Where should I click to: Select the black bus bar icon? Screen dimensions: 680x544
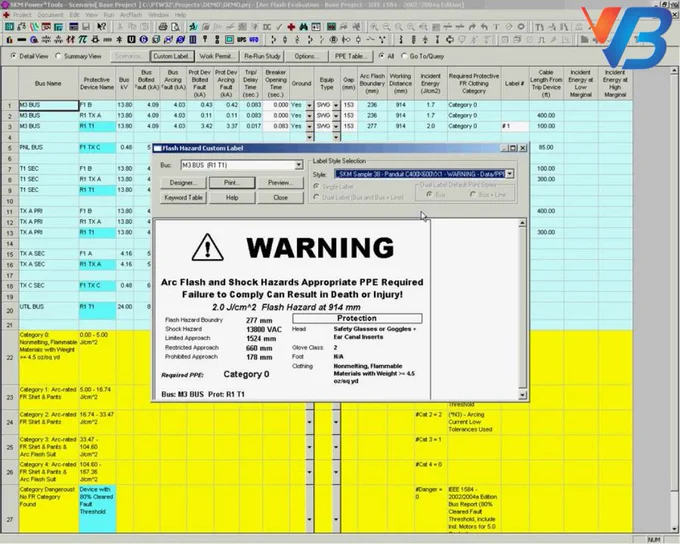coord(21,40)
